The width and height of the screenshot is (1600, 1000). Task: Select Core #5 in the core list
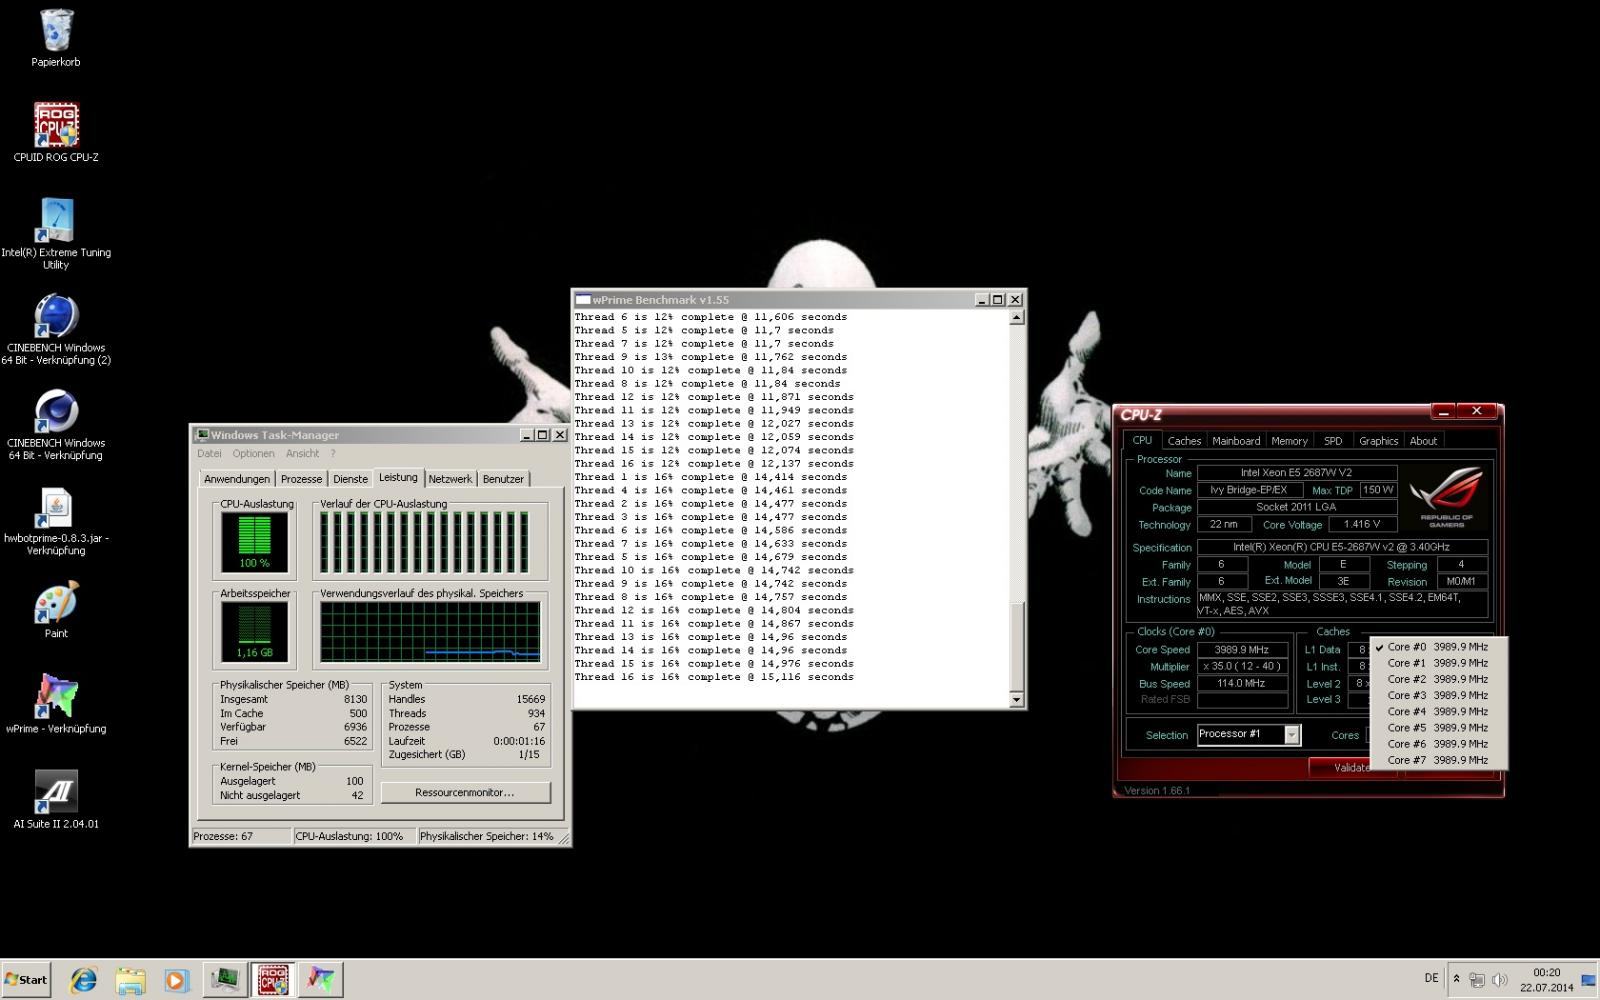coord(1437,728)
